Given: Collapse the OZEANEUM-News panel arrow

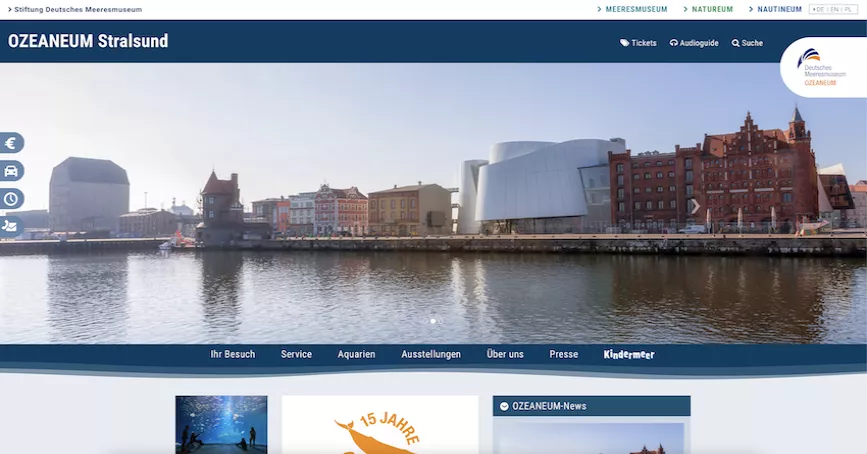Looking at the screenshot, I should 504,406.
